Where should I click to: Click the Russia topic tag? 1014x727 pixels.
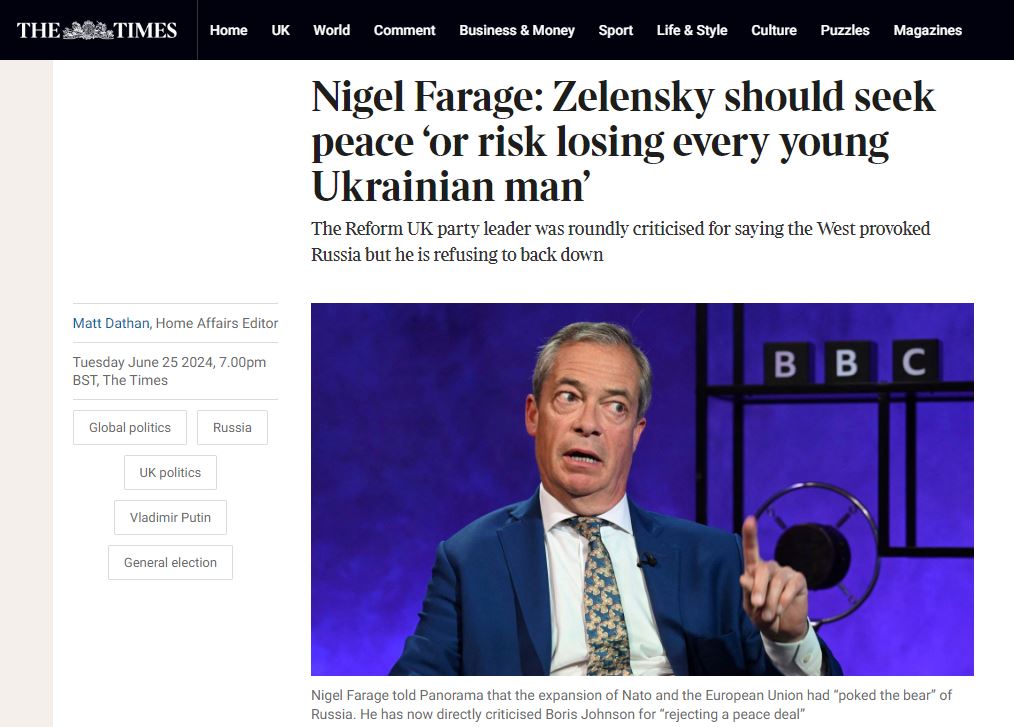click(232, 427)
